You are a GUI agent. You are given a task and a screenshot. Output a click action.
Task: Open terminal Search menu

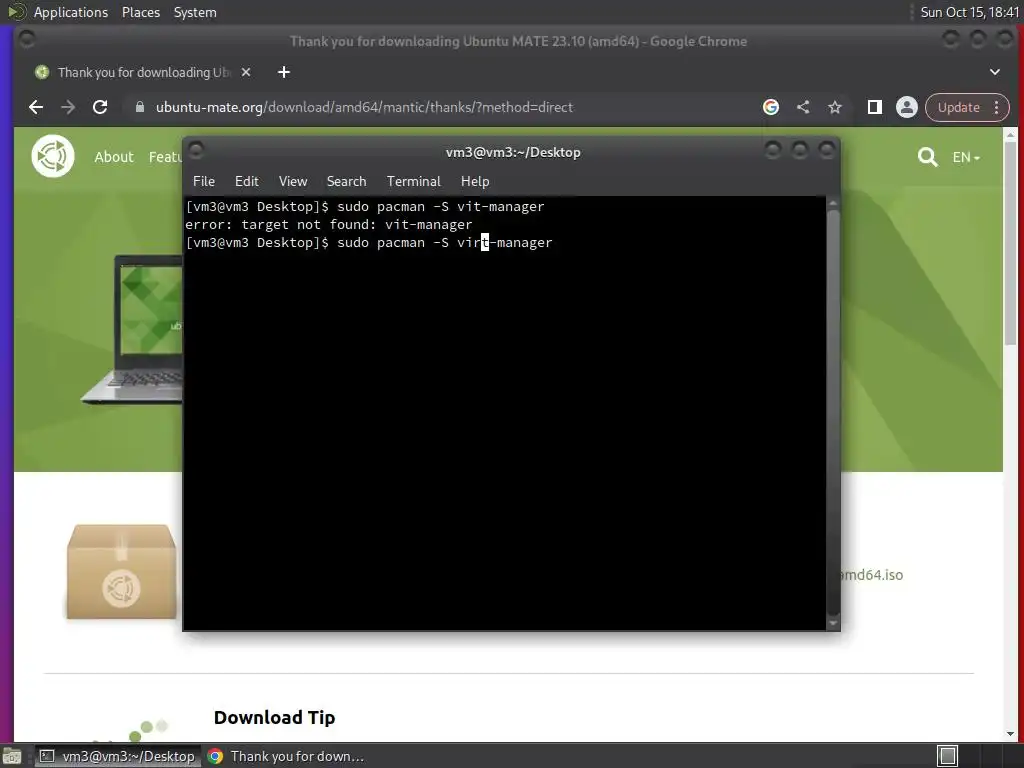346,182
